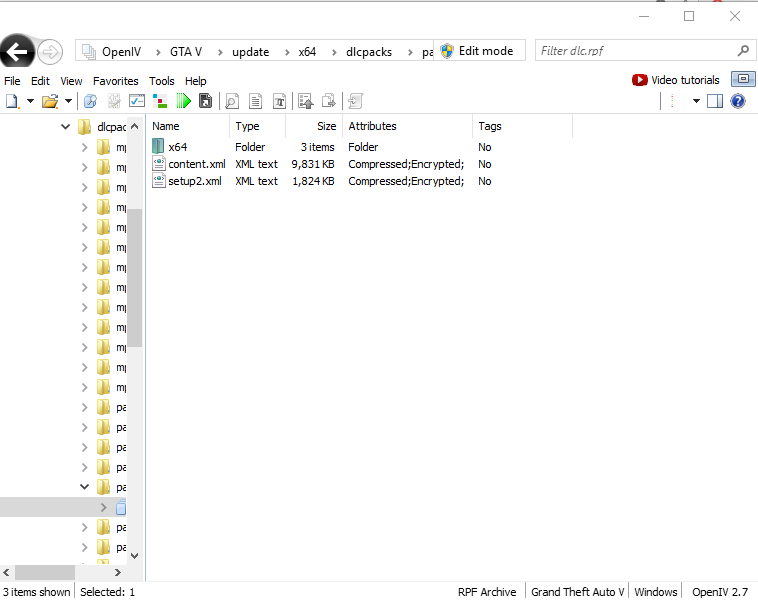Expand the selected archive child tree node
This screenshot has width=758, height=602.
click(x=103, y=507)
